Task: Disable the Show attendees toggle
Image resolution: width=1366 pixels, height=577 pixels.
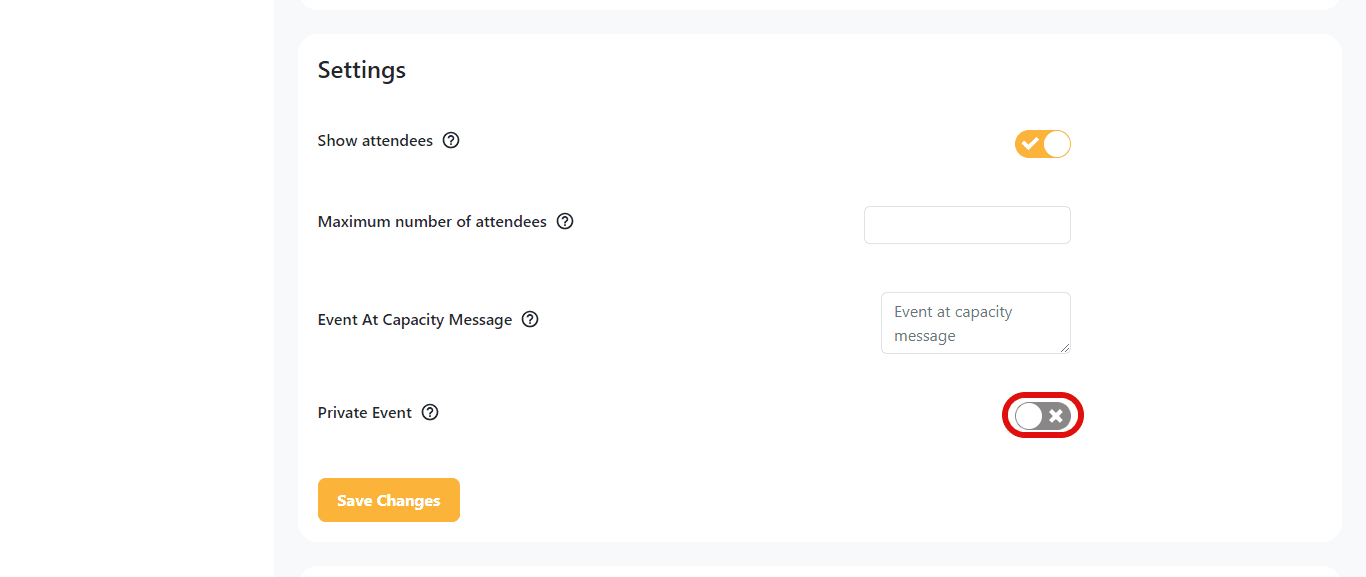Action: click(1043, 144)
